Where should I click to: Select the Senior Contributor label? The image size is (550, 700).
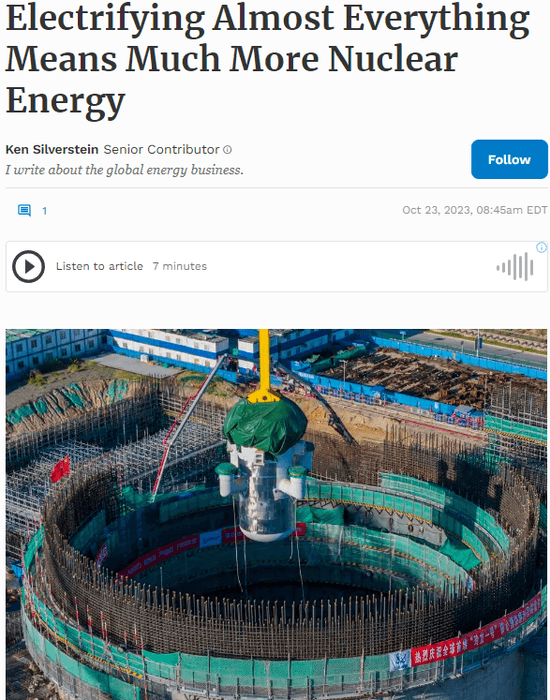point(162,150)
